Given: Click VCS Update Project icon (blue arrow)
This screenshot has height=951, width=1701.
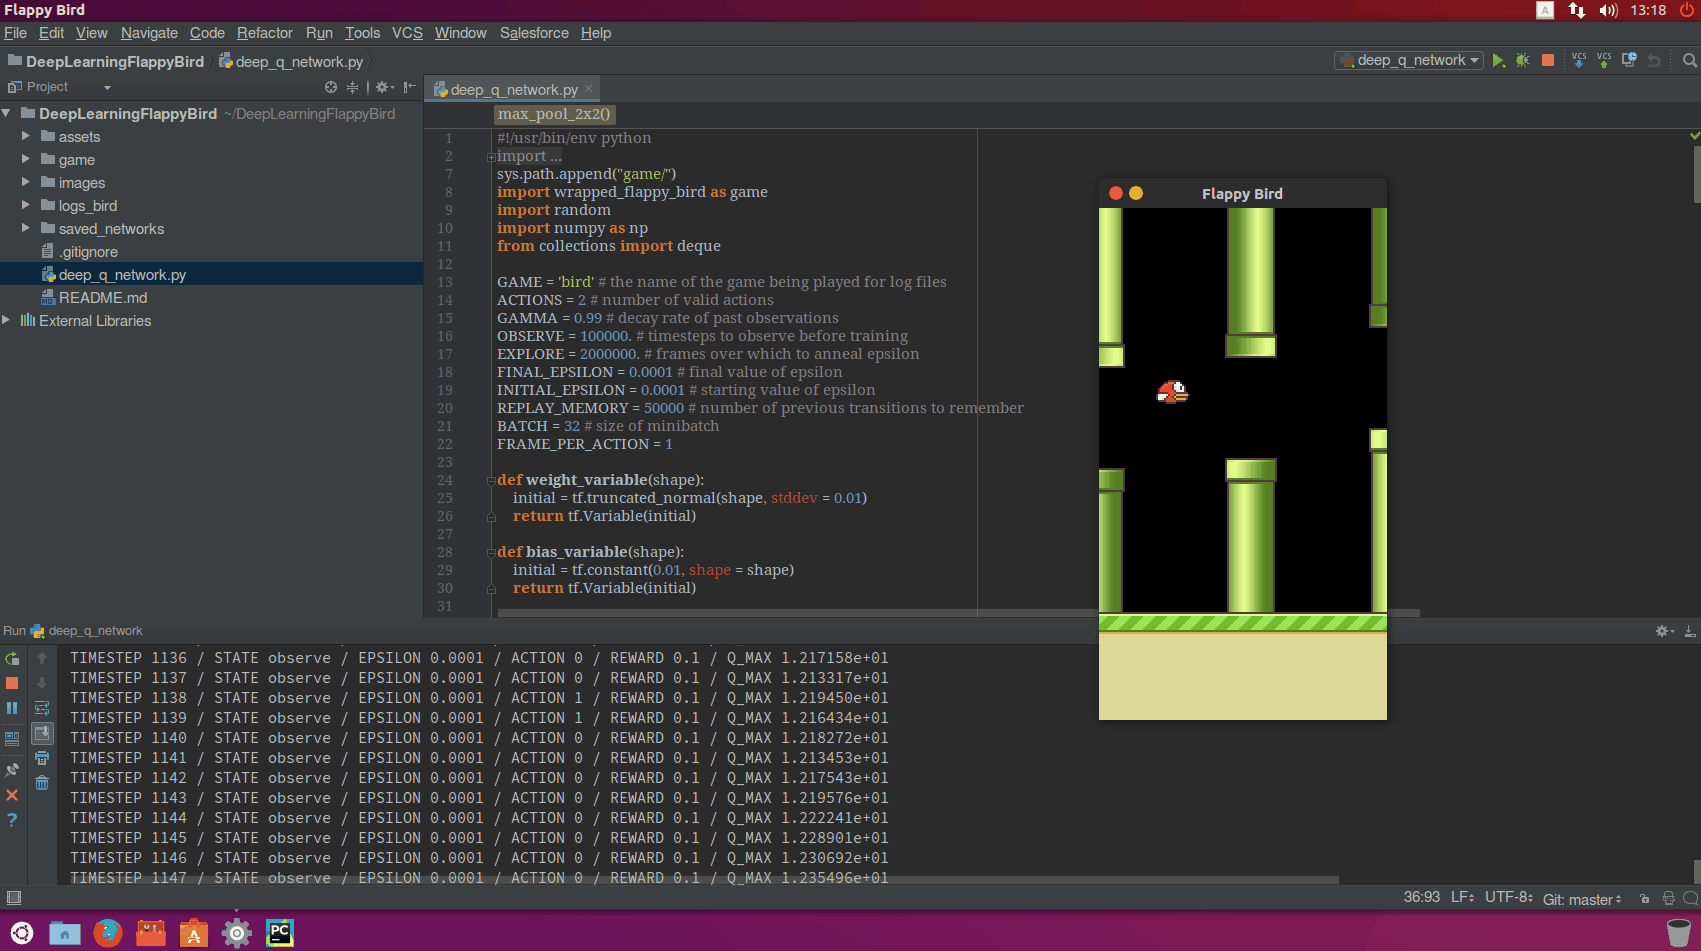Looking at the screenshot, I should 1579,60.
